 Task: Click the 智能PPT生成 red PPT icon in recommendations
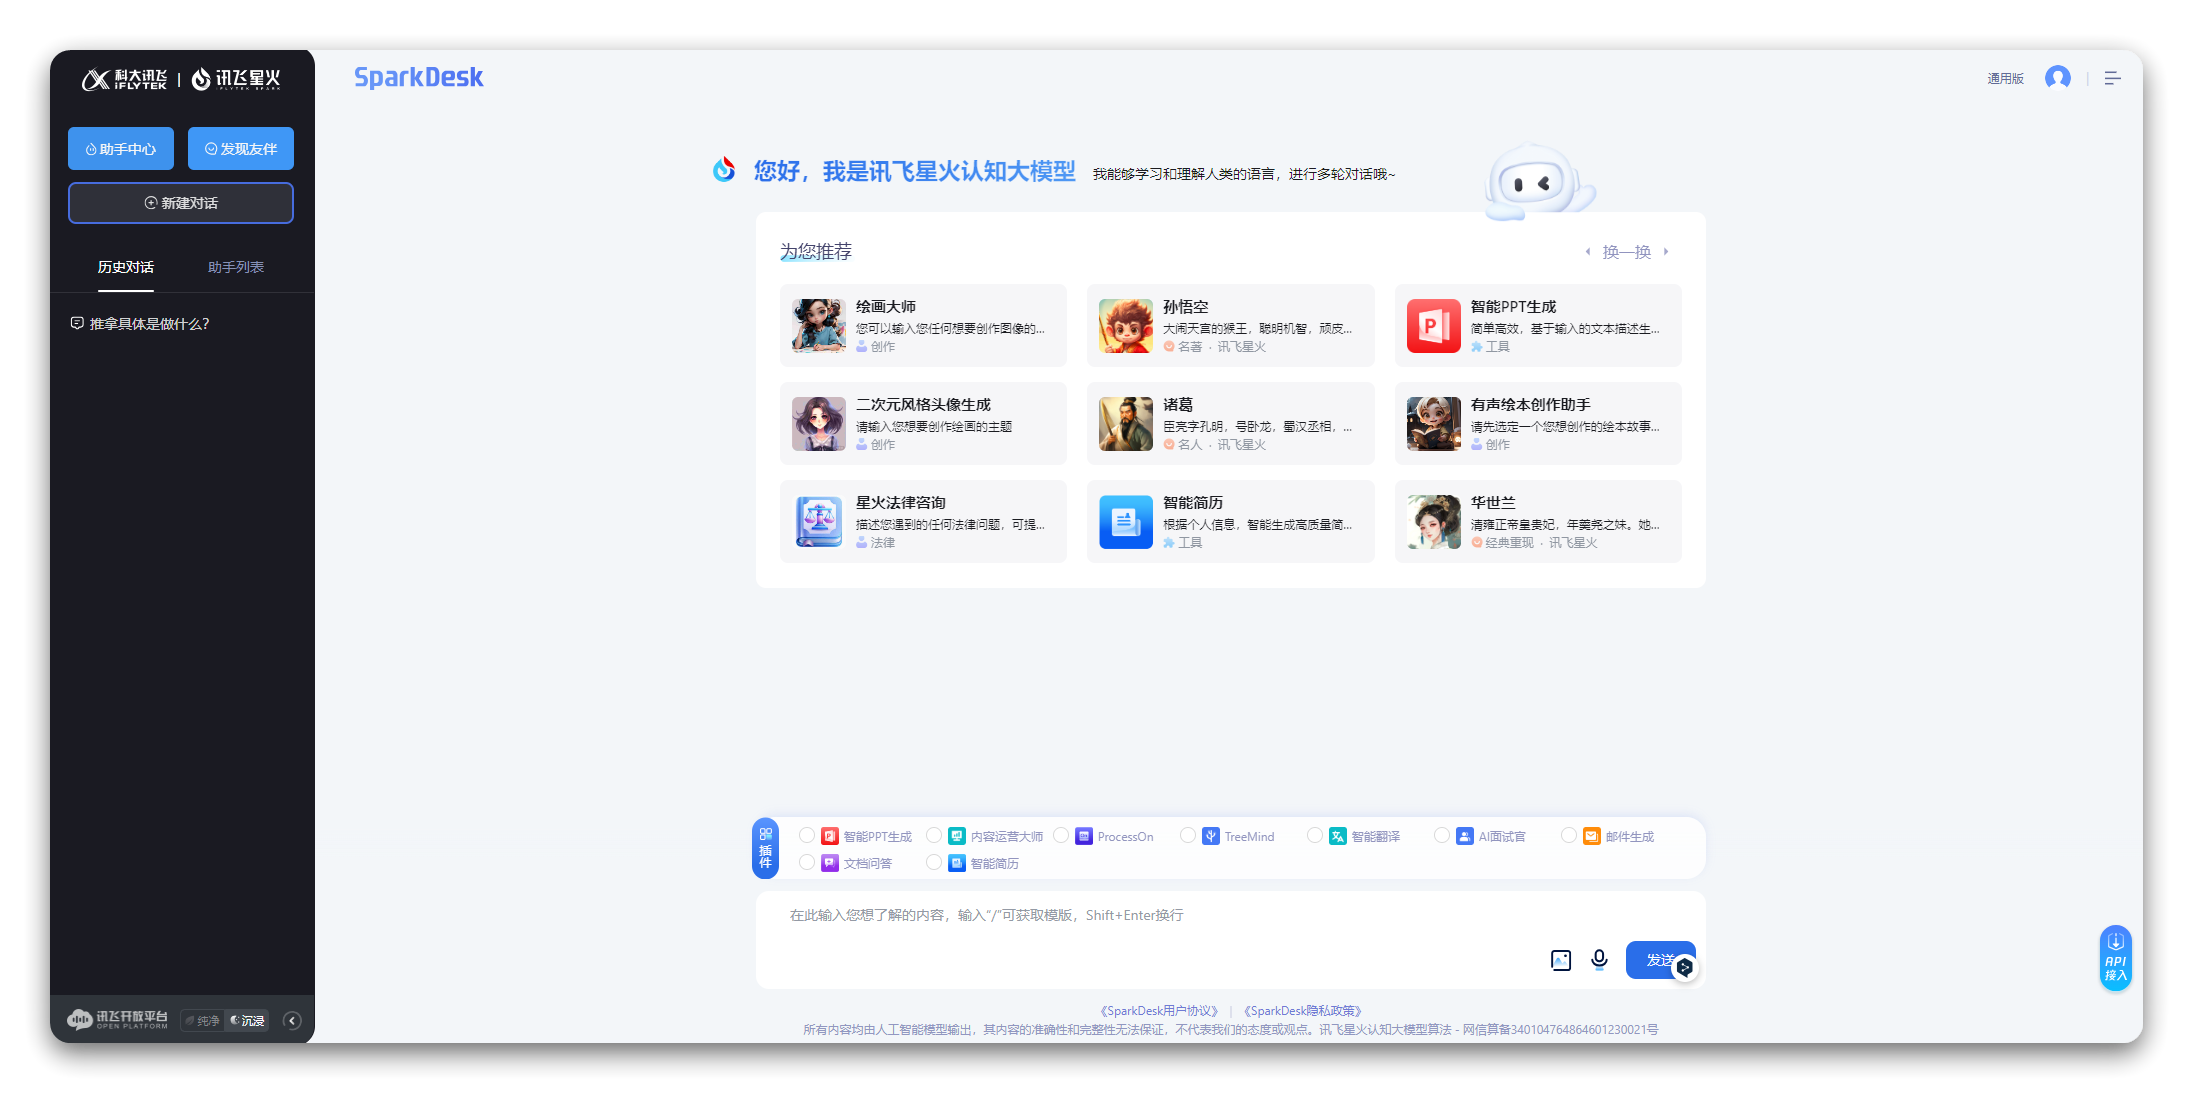click(x=1433, y=326)
